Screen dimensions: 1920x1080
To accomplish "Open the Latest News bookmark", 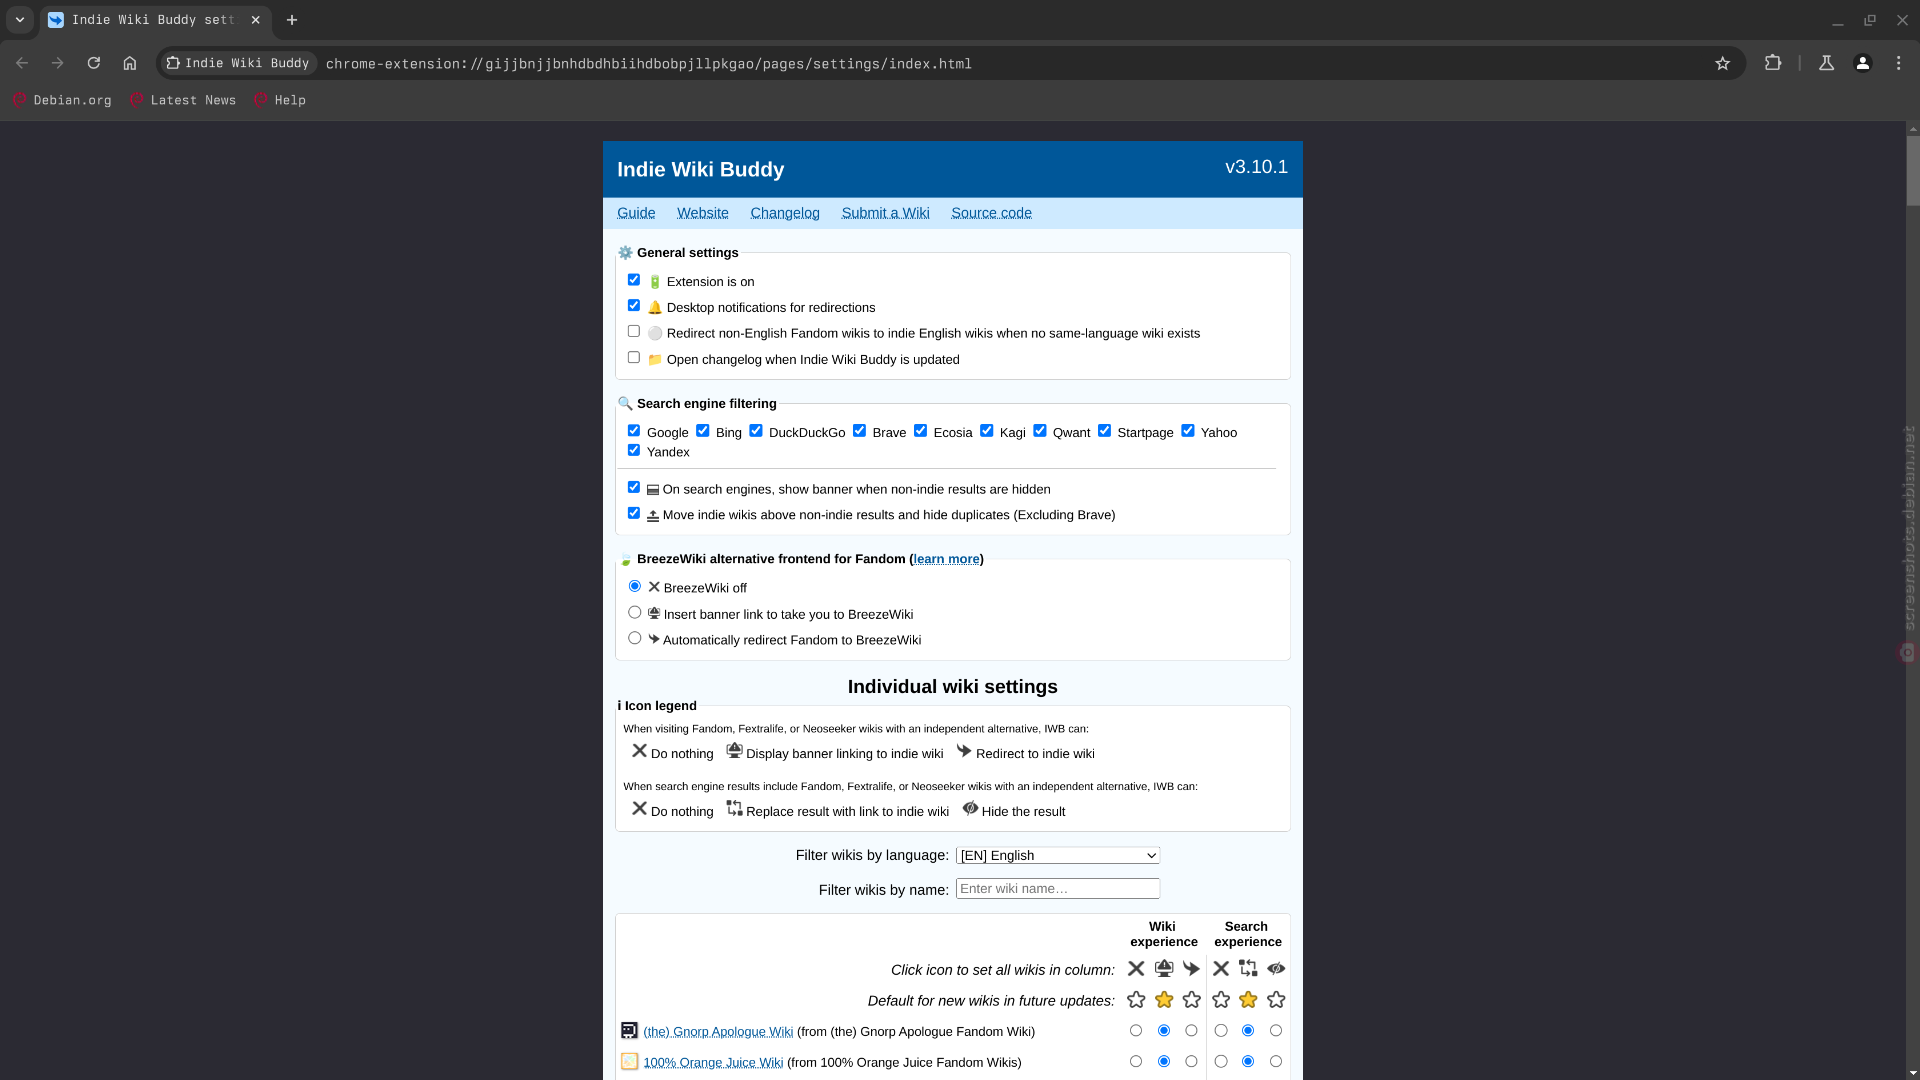I will coord(184,100).
